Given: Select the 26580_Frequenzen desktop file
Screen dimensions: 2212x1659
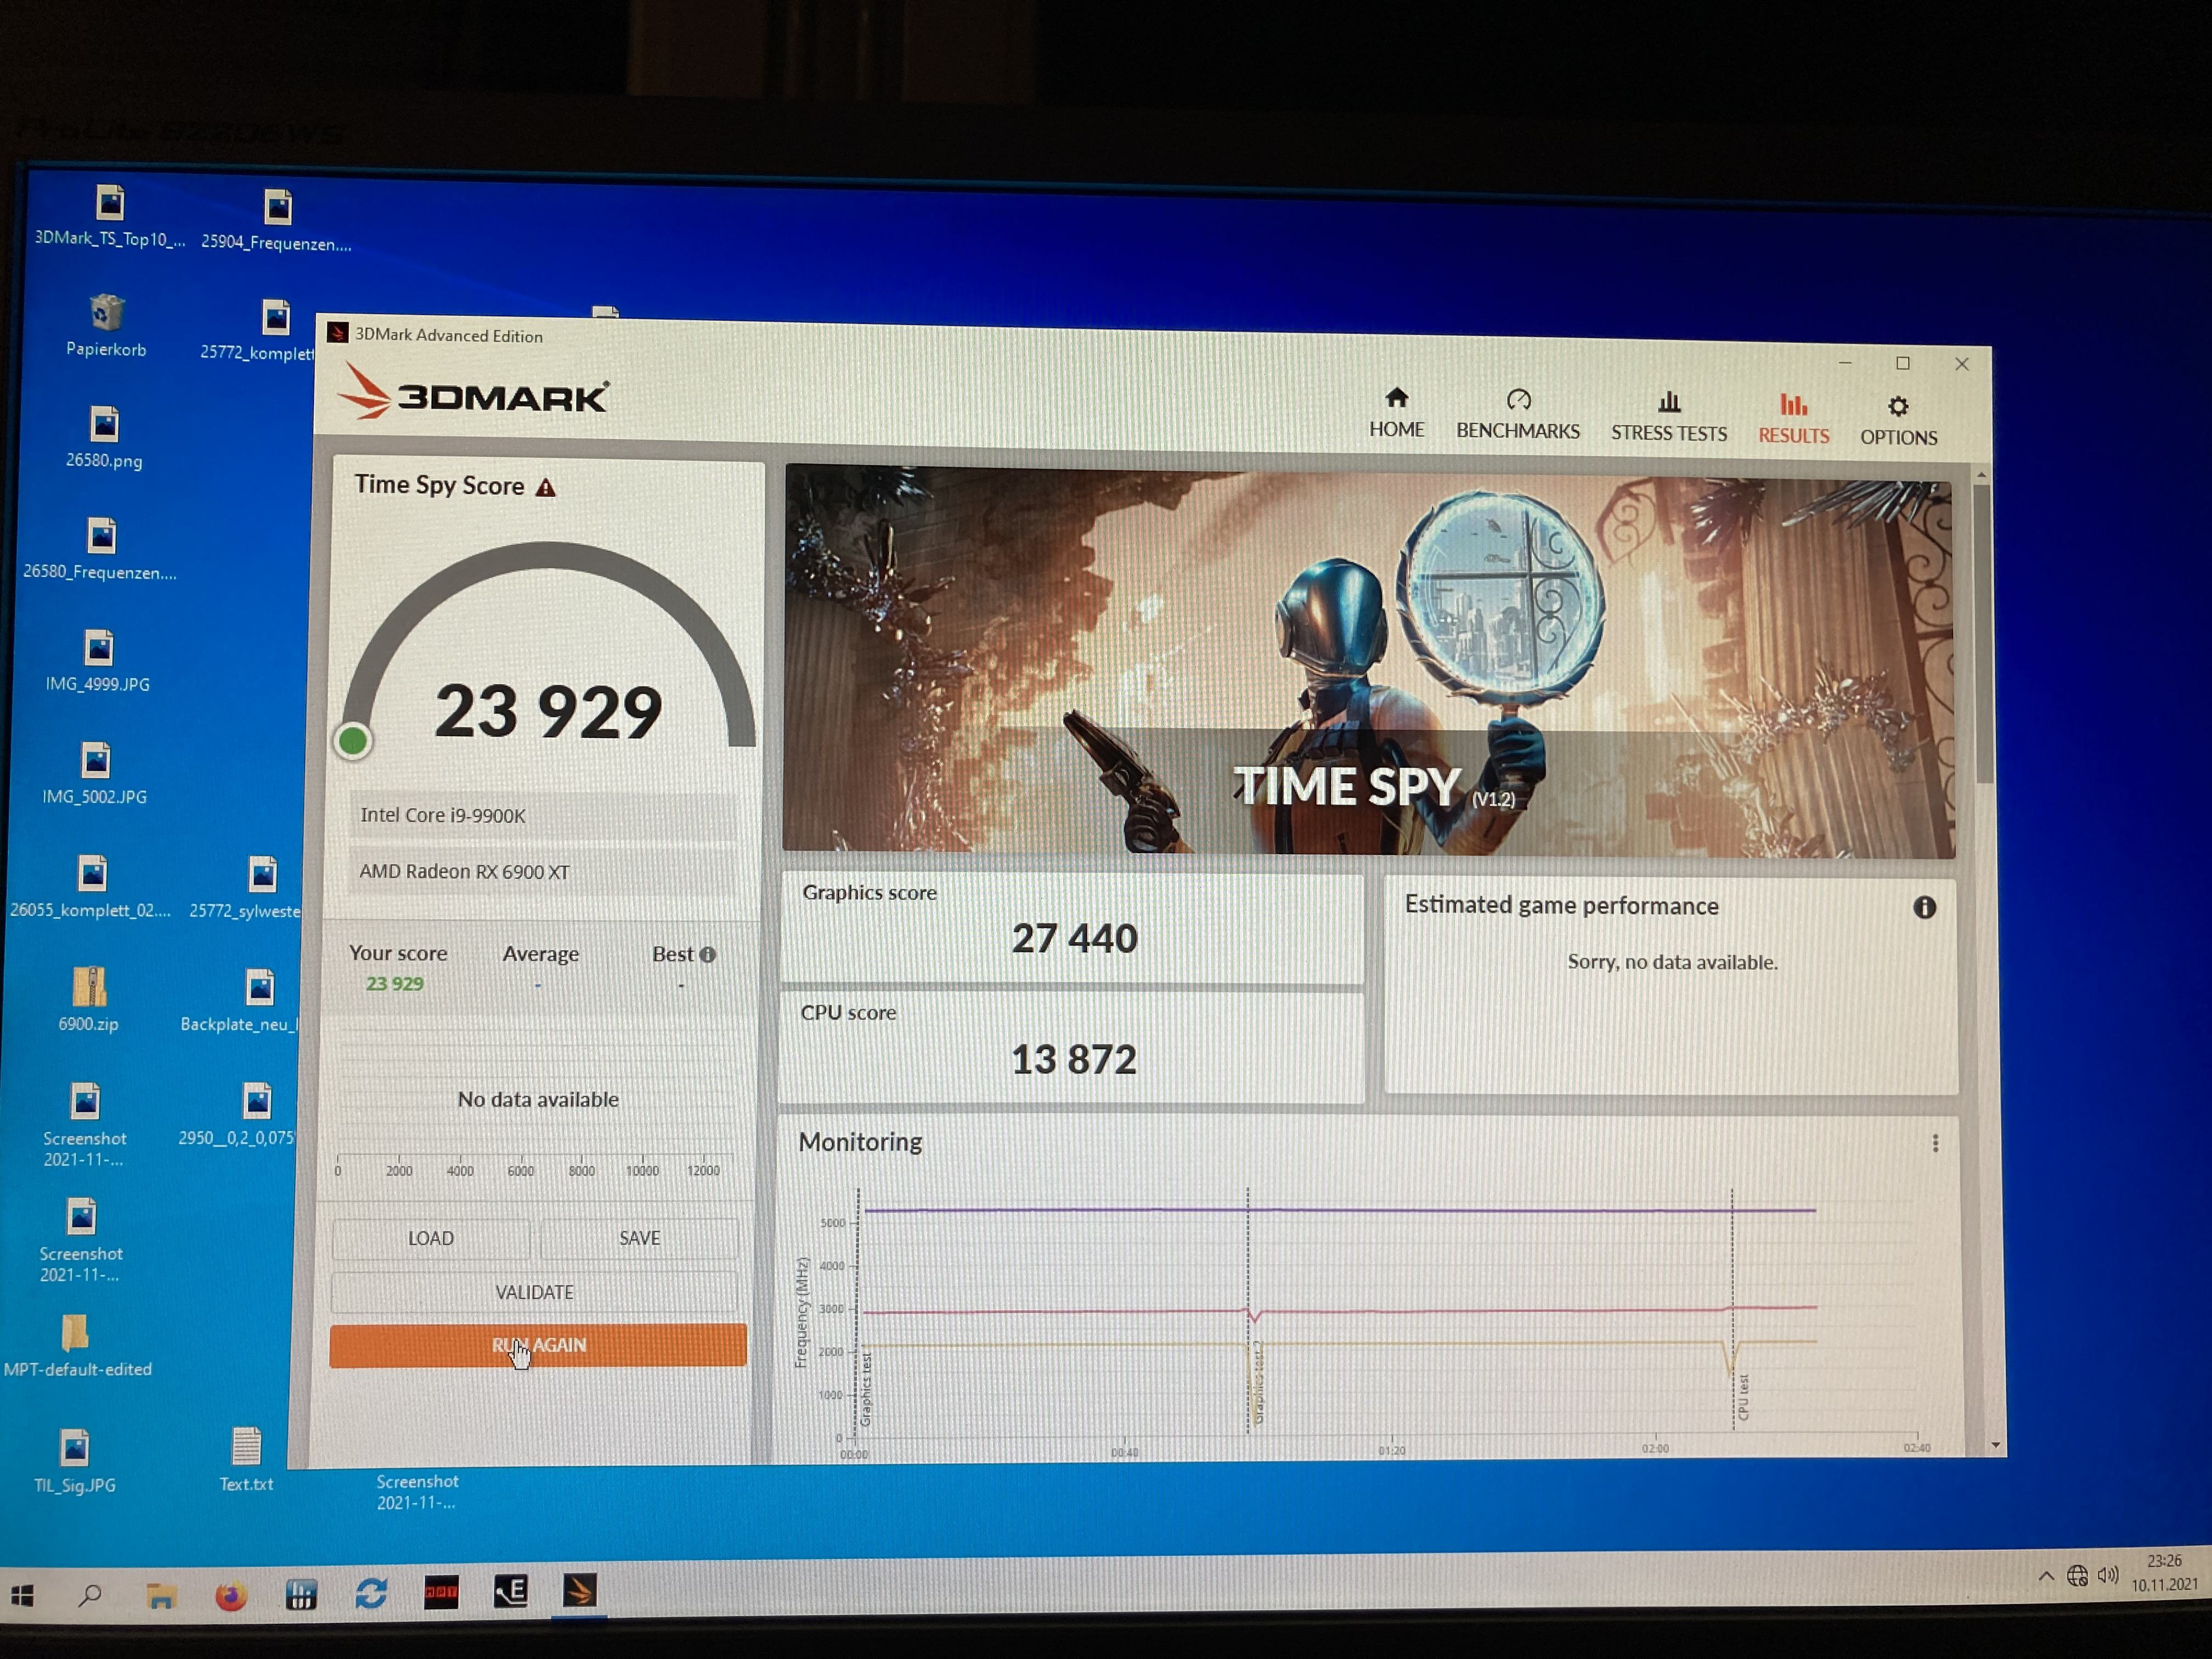Looking at the screenshot, I should coord(100,549).
